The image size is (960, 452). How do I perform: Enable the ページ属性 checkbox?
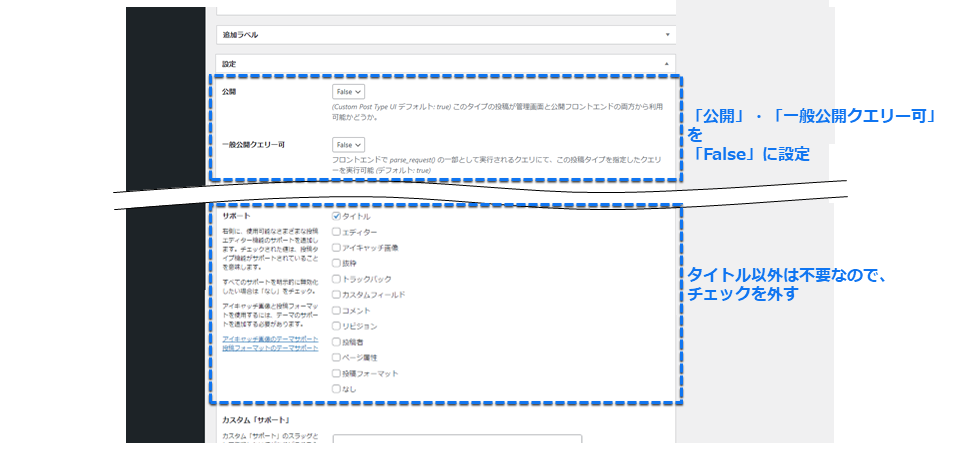(337, 357)
